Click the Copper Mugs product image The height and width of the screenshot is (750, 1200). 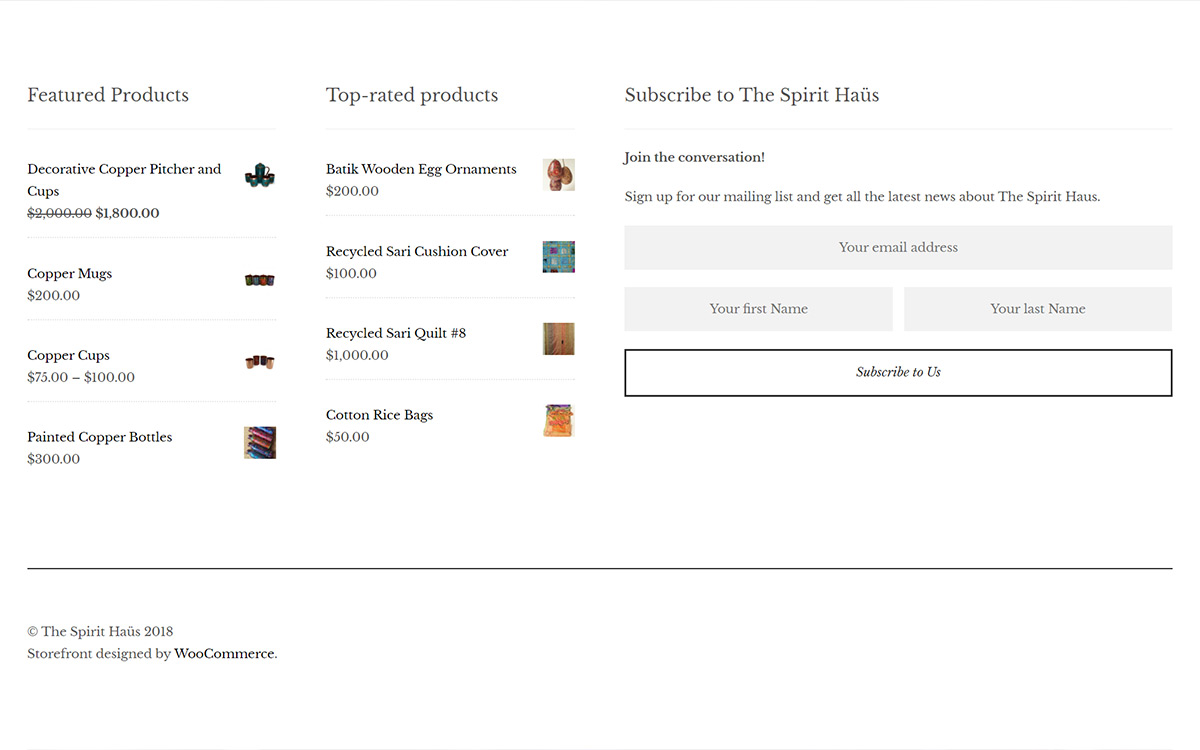260,279
